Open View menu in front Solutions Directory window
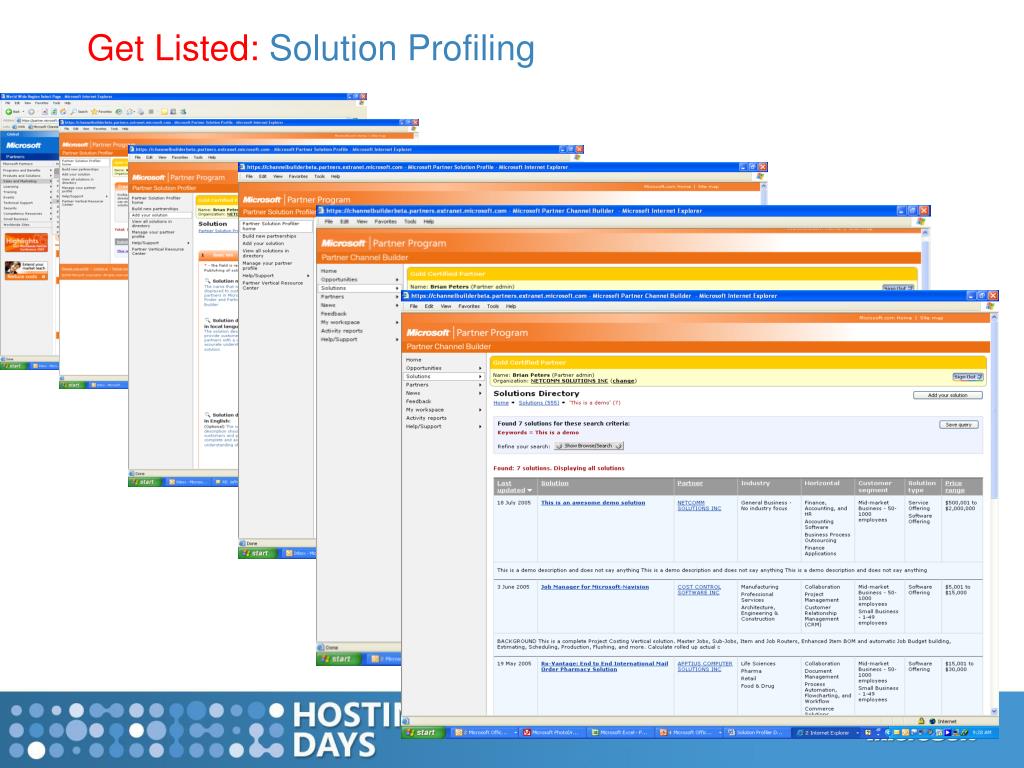1024x768 pixels. [446, 306]
